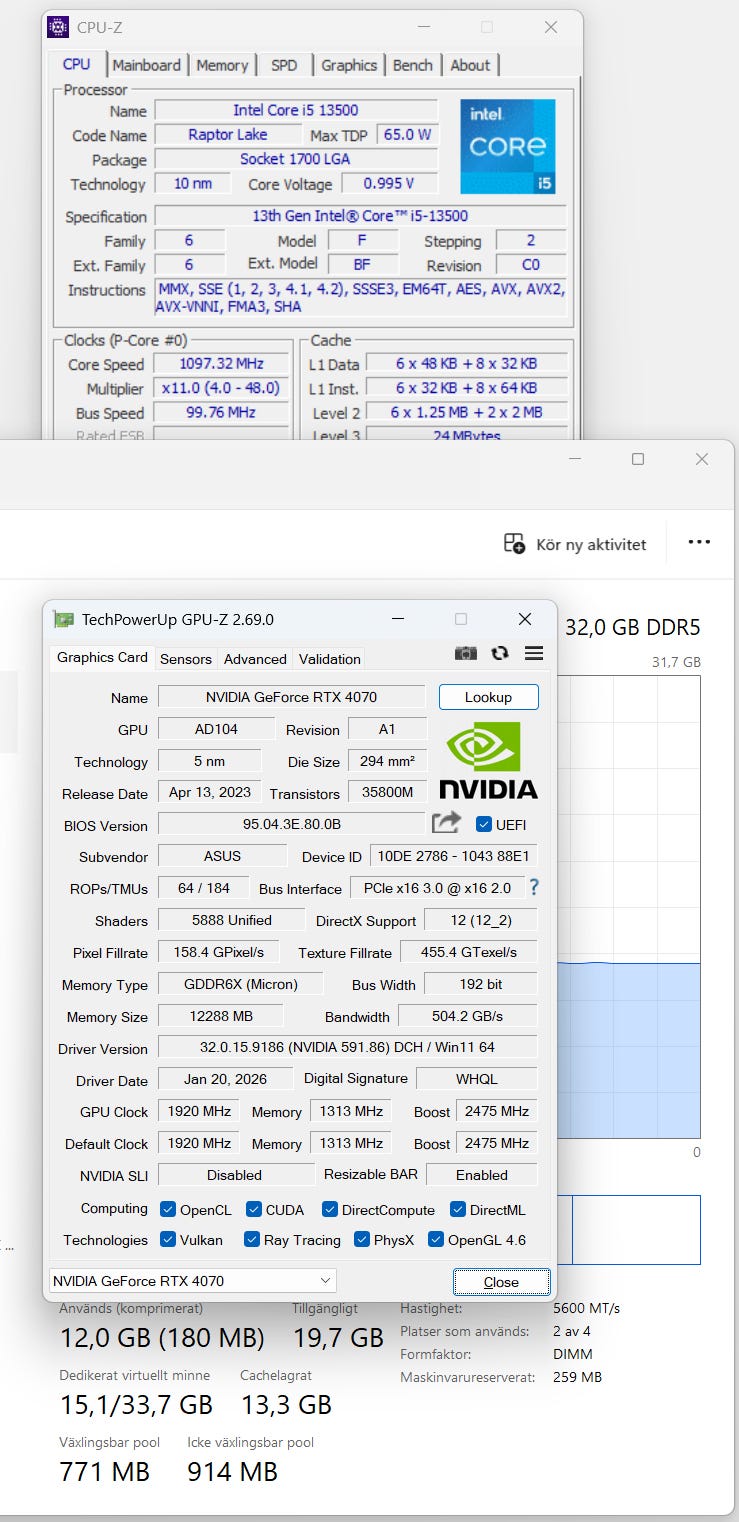Open the Validation tab in GPU-Z
This screenshot has width=739, height=1522.
pyautogui.click(x=329, y=658)
